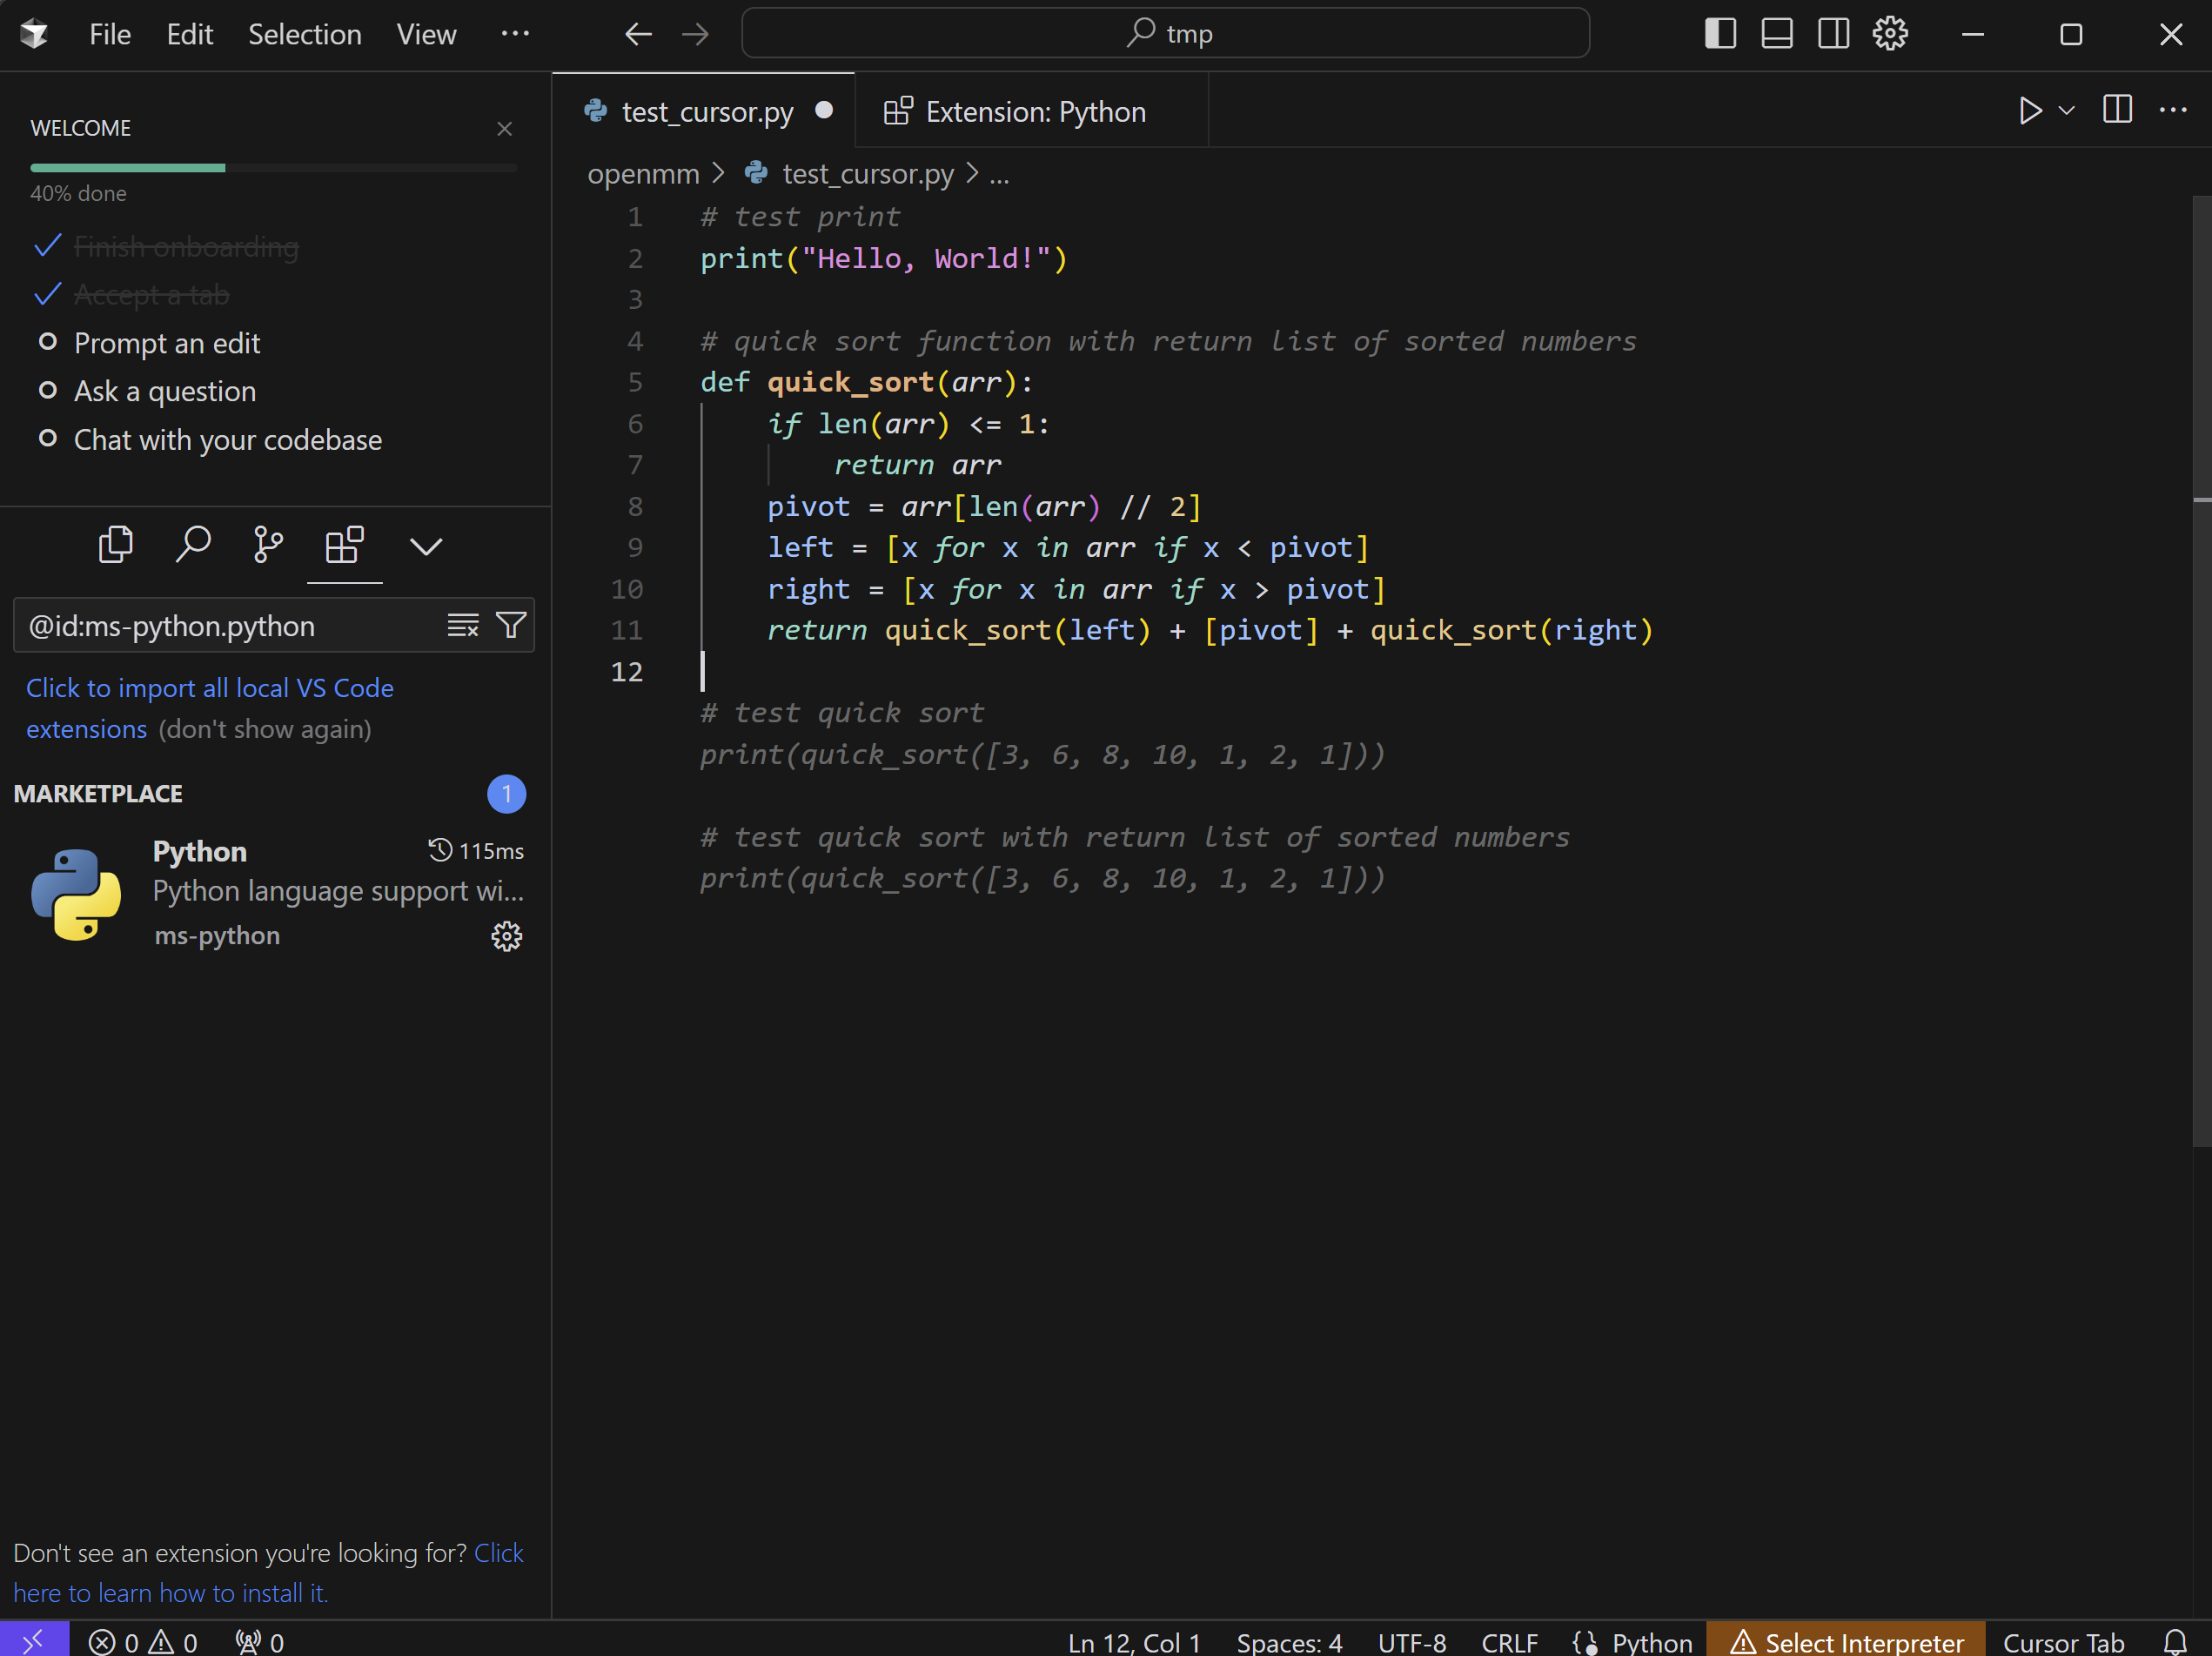Open the View menu
2212x1656 pixels.
pyautogui.click(x=426, y=34)
